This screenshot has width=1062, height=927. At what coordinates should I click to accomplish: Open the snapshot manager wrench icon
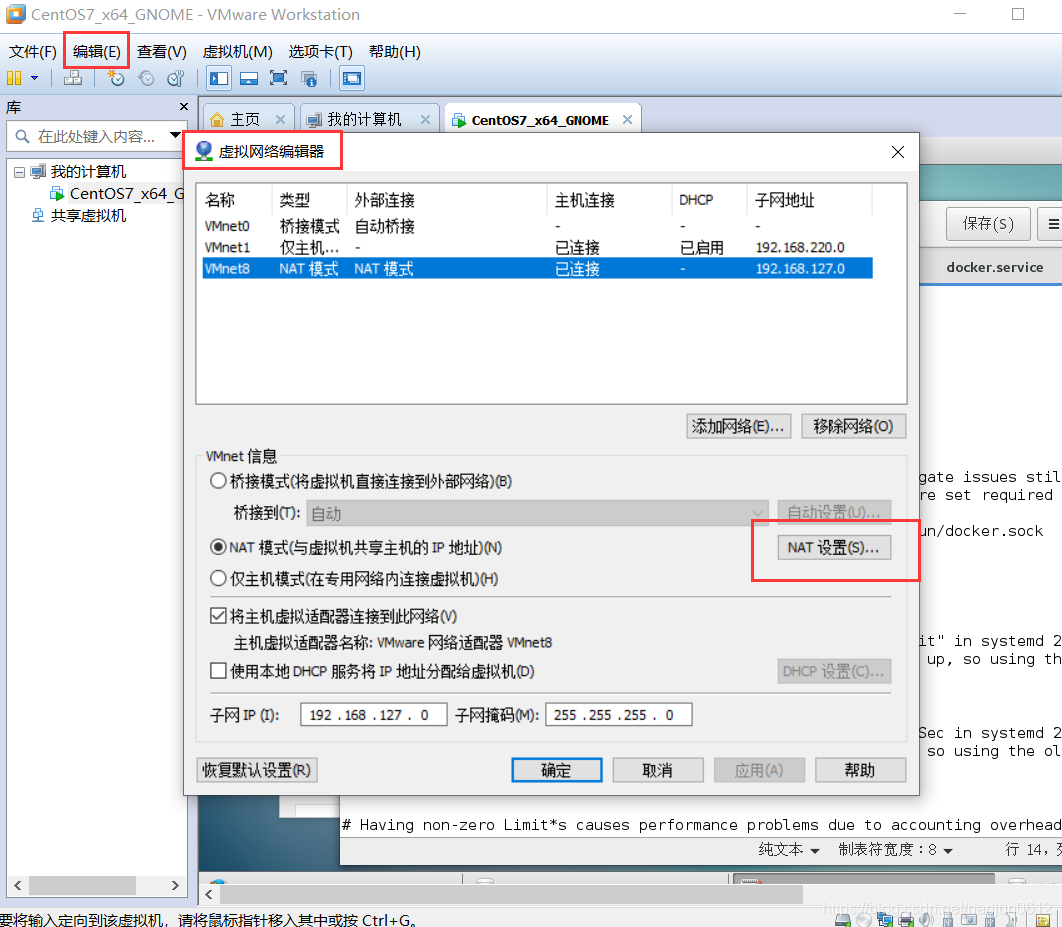click(176, 79)
